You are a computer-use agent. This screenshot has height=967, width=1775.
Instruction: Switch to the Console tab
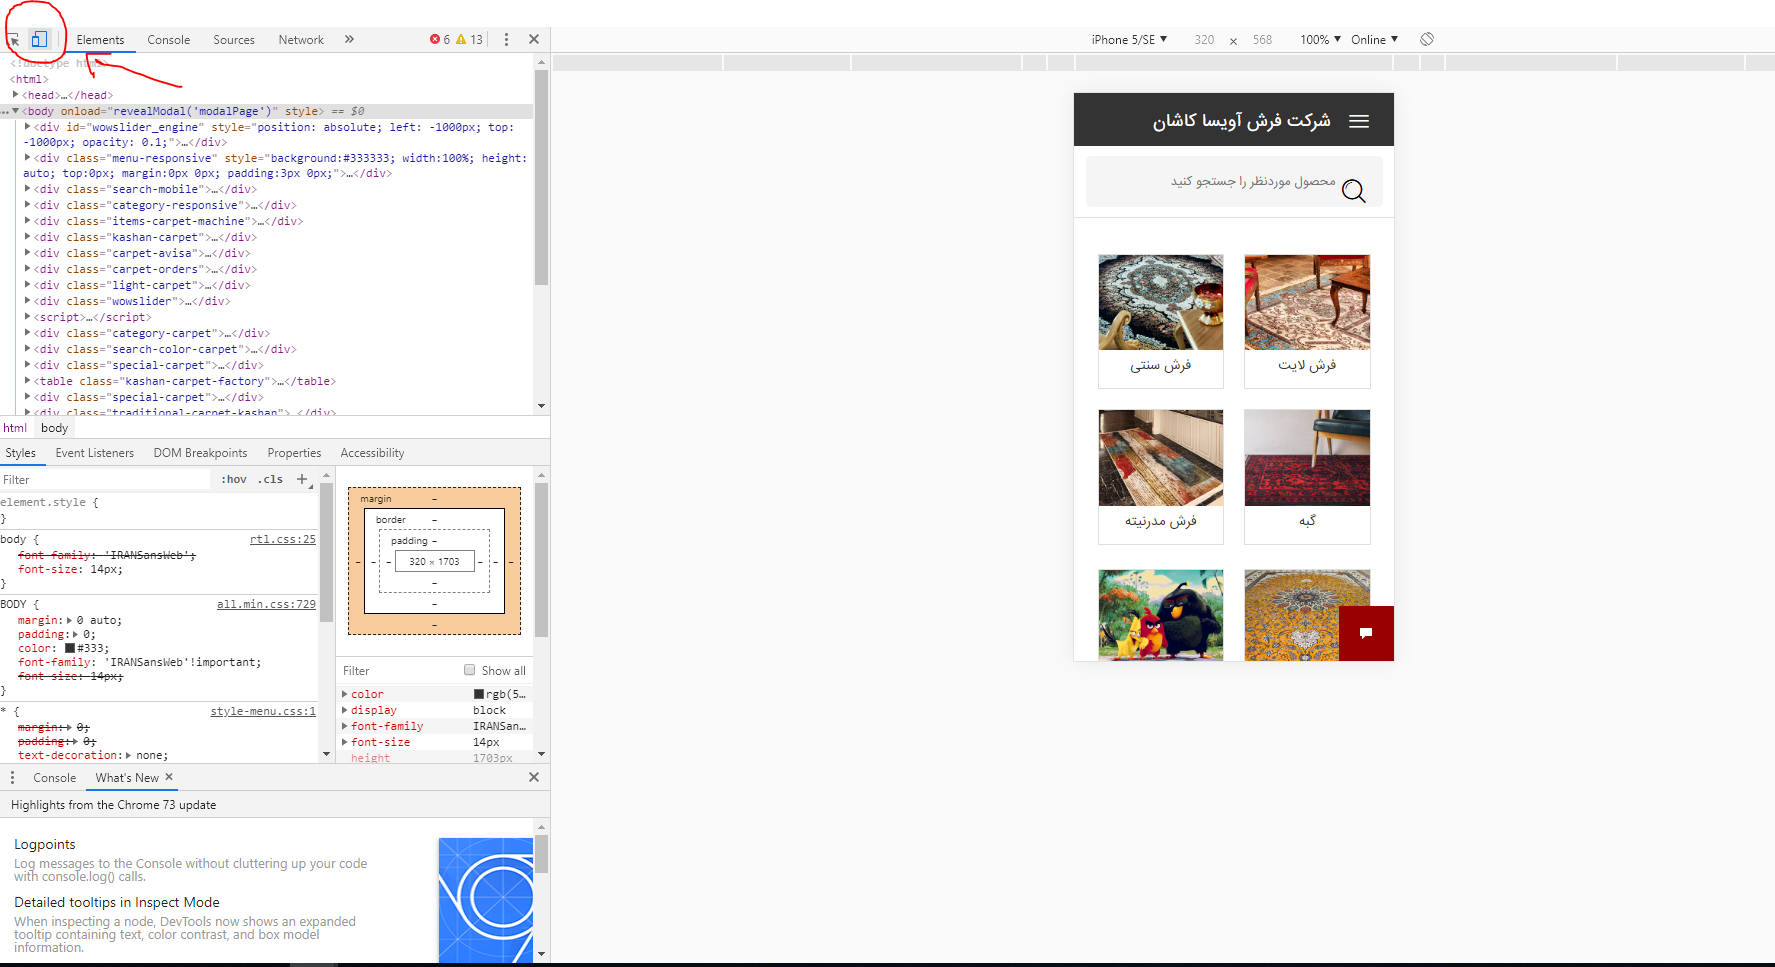pos(168,40)
